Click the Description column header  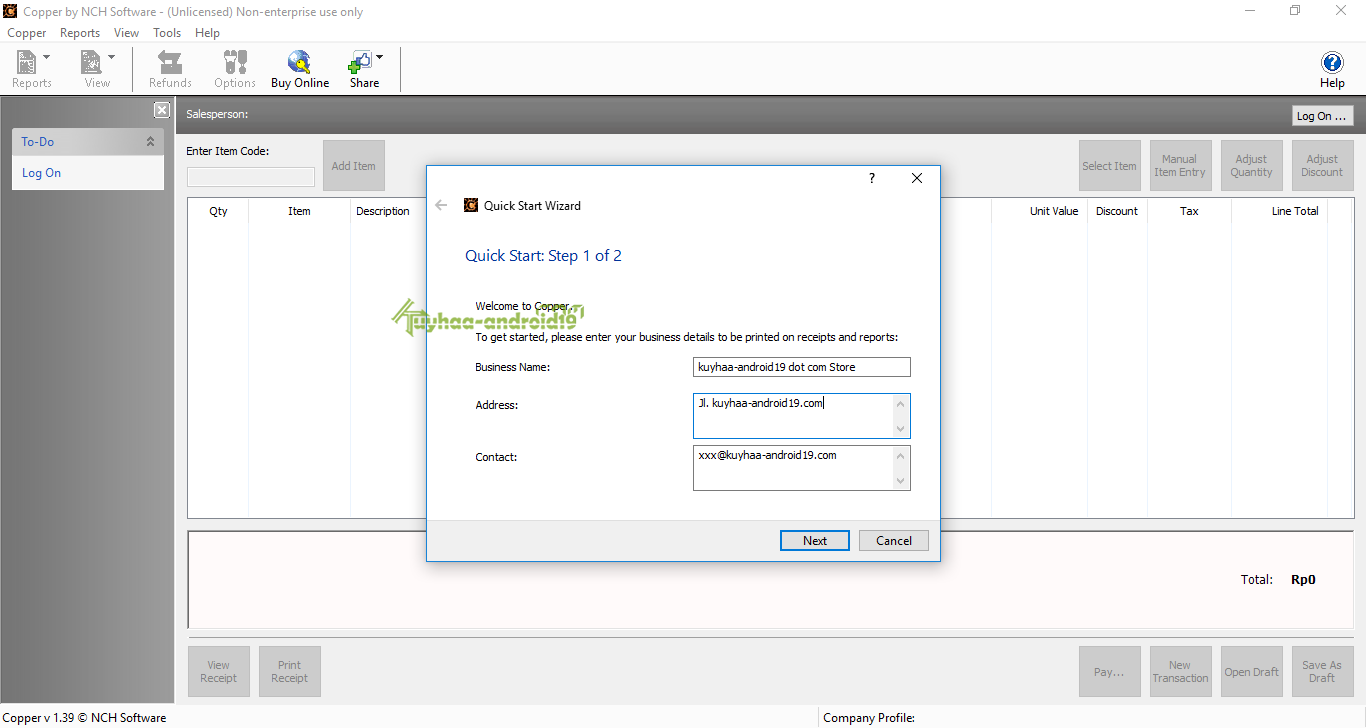(383, 211)
